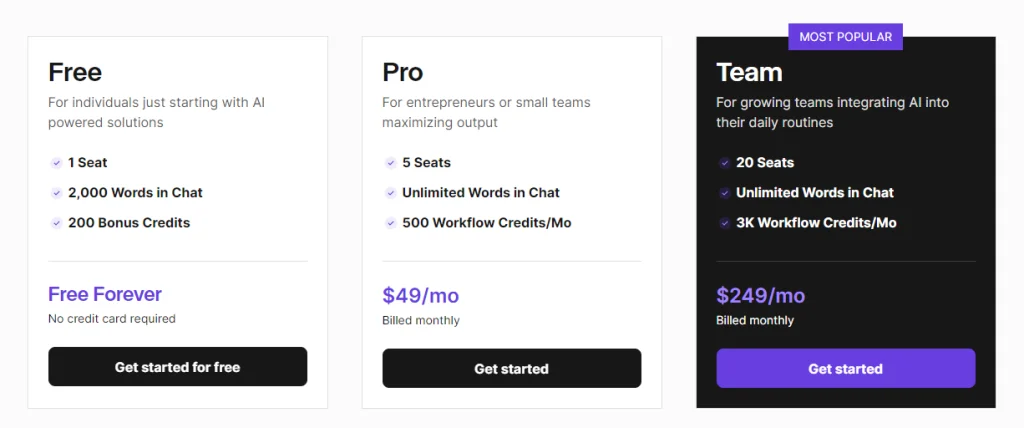Click the checkmark icon beside 500 Workflow Credits/Mo
Screen dimensions: 1024x428
tap(391, 223)
